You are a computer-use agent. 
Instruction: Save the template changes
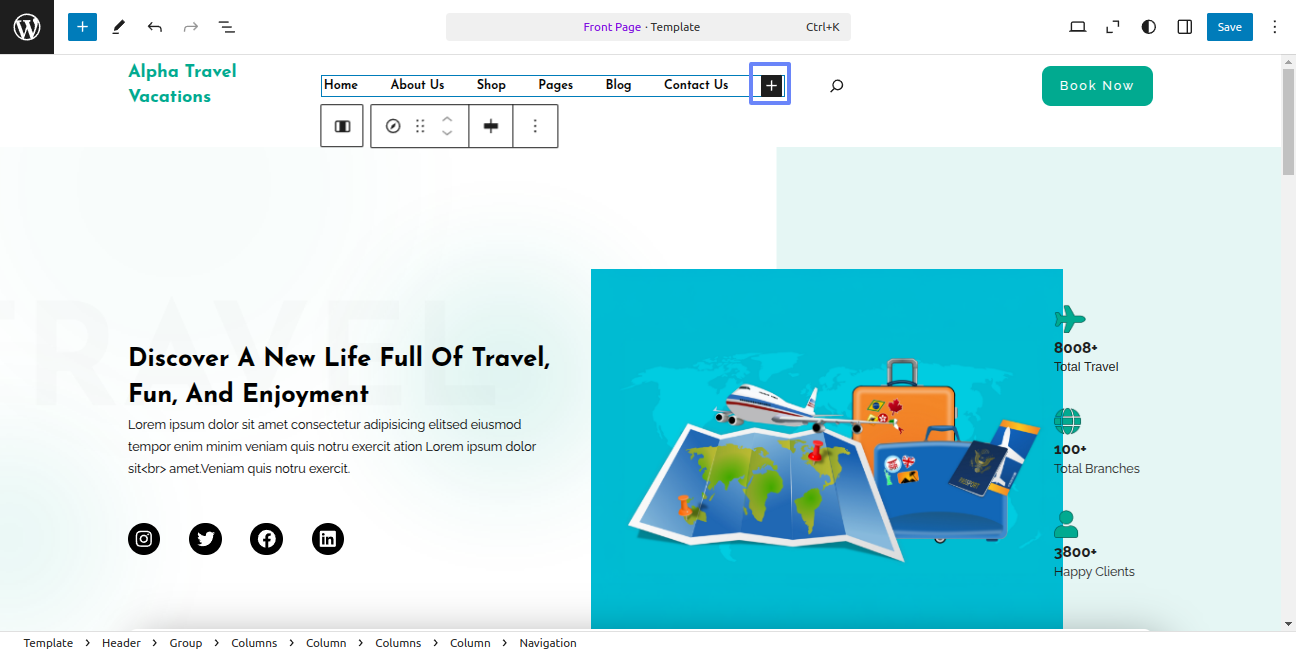click(x=1229, y=27)
